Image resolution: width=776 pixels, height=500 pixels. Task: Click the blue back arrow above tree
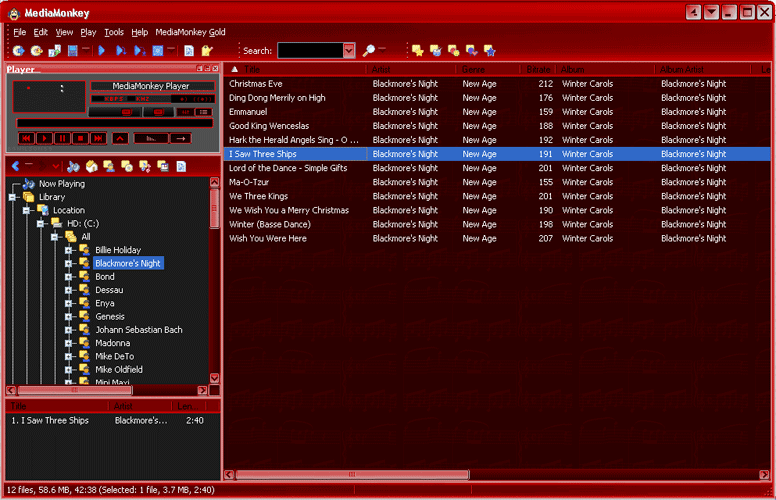point(16,166)
